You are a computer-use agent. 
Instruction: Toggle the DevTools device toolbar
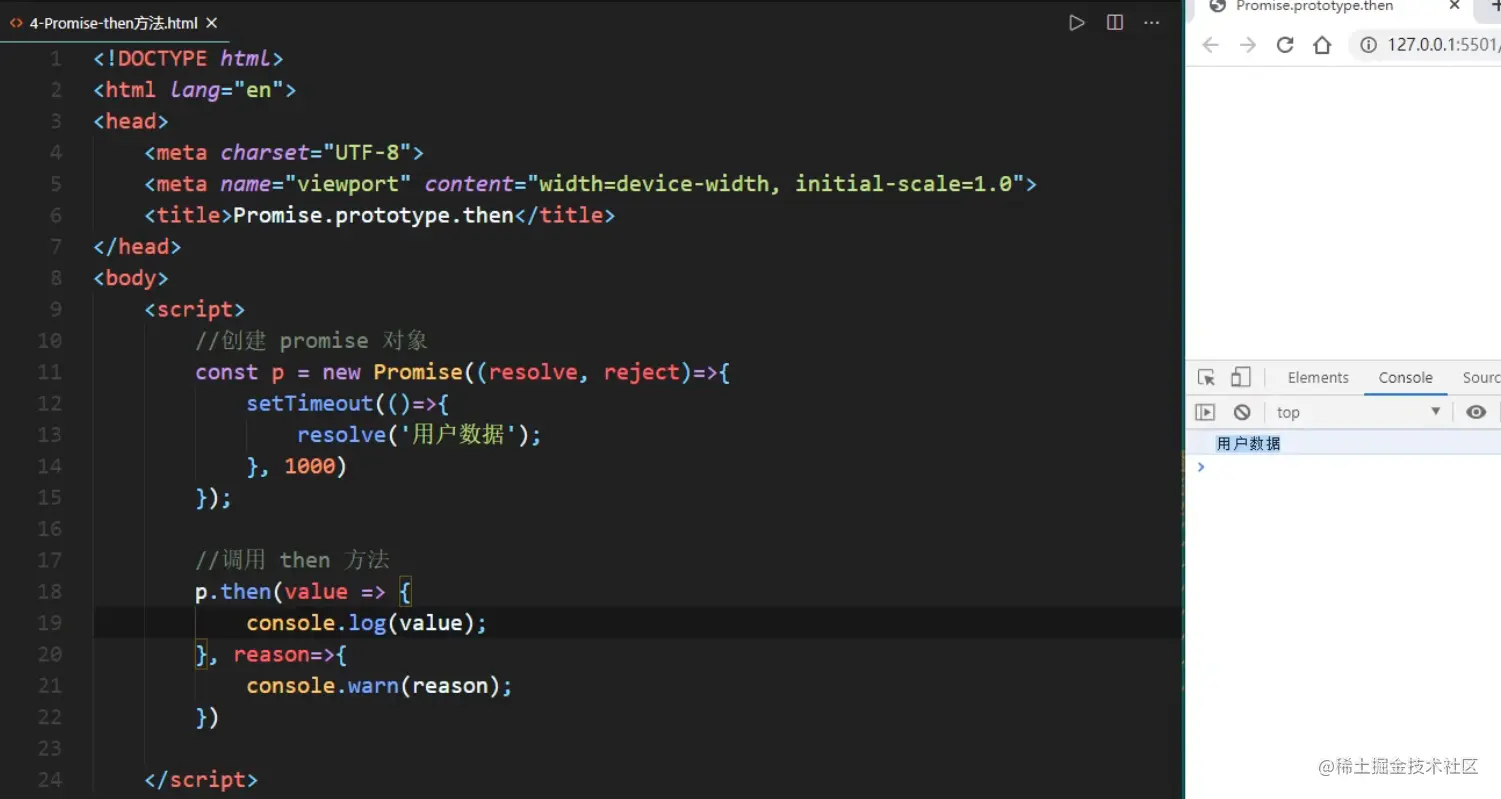coord(1240,378)
